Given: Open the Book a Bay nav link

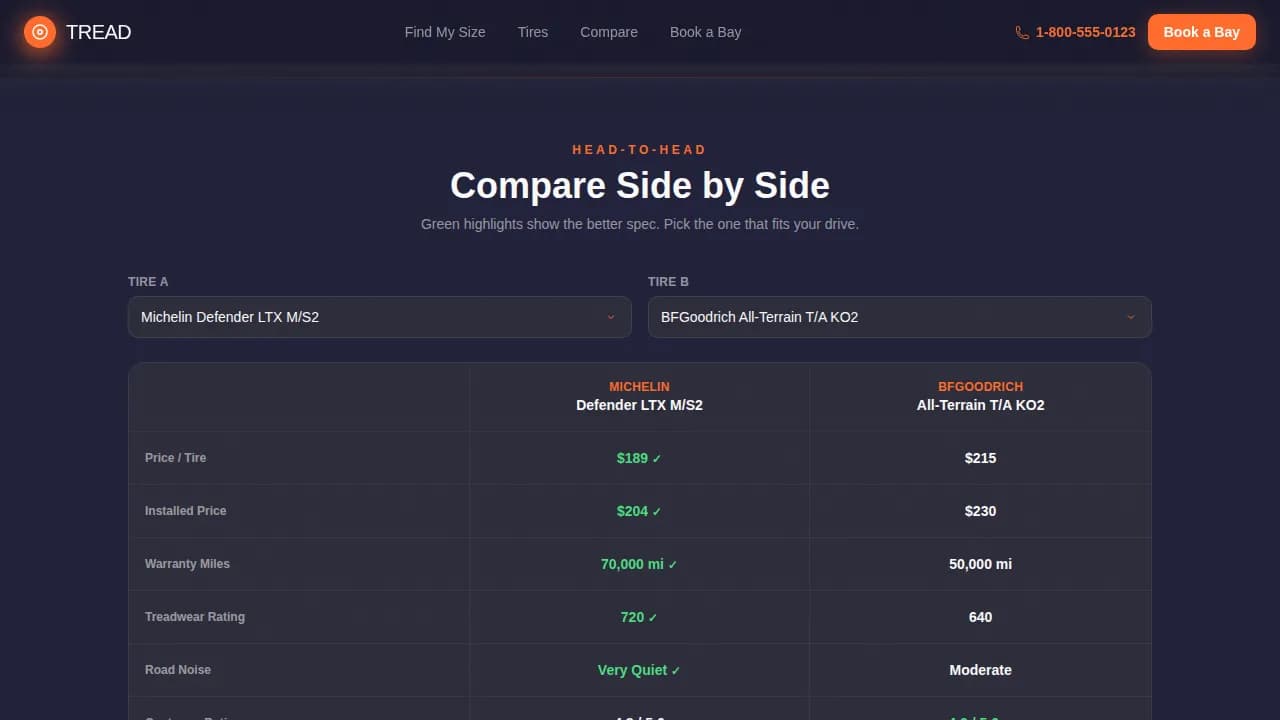Looking at the screenshot, I should (x=706, y=32).
